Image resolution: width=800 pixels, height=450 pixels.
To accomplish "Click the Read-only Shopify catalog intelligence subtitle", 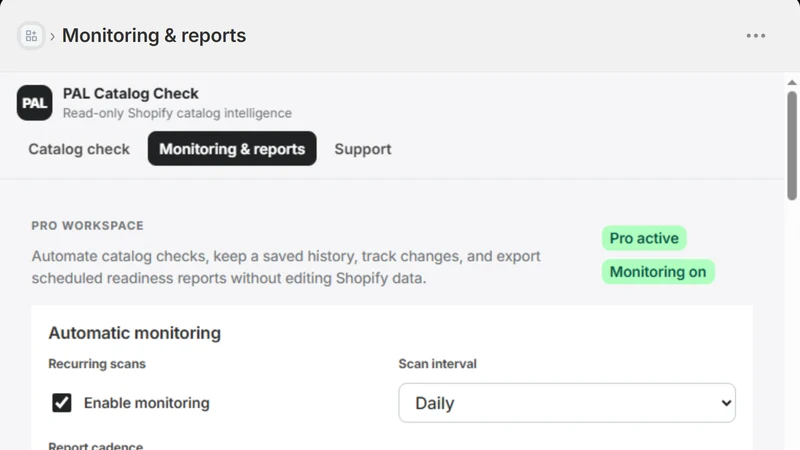I will pos(177,113).
